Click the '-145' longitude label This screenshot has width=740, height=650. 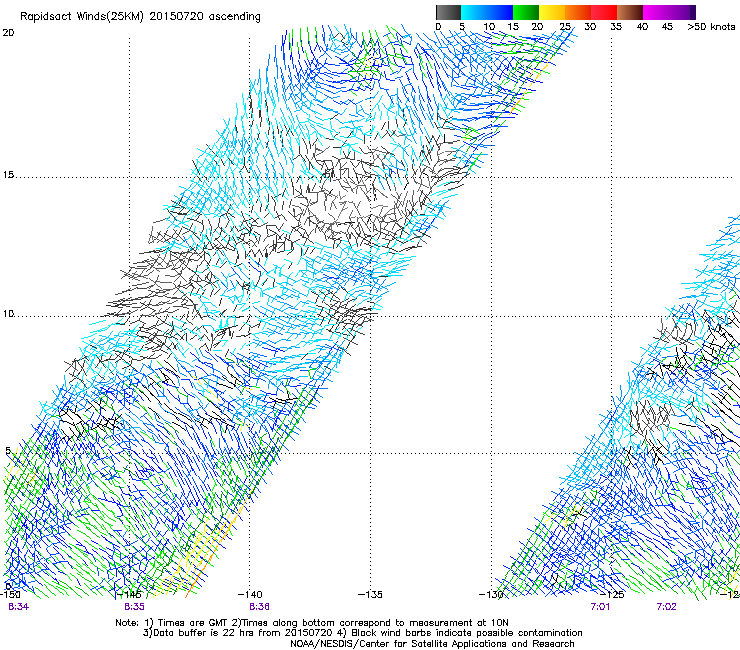tap(129, 594)
